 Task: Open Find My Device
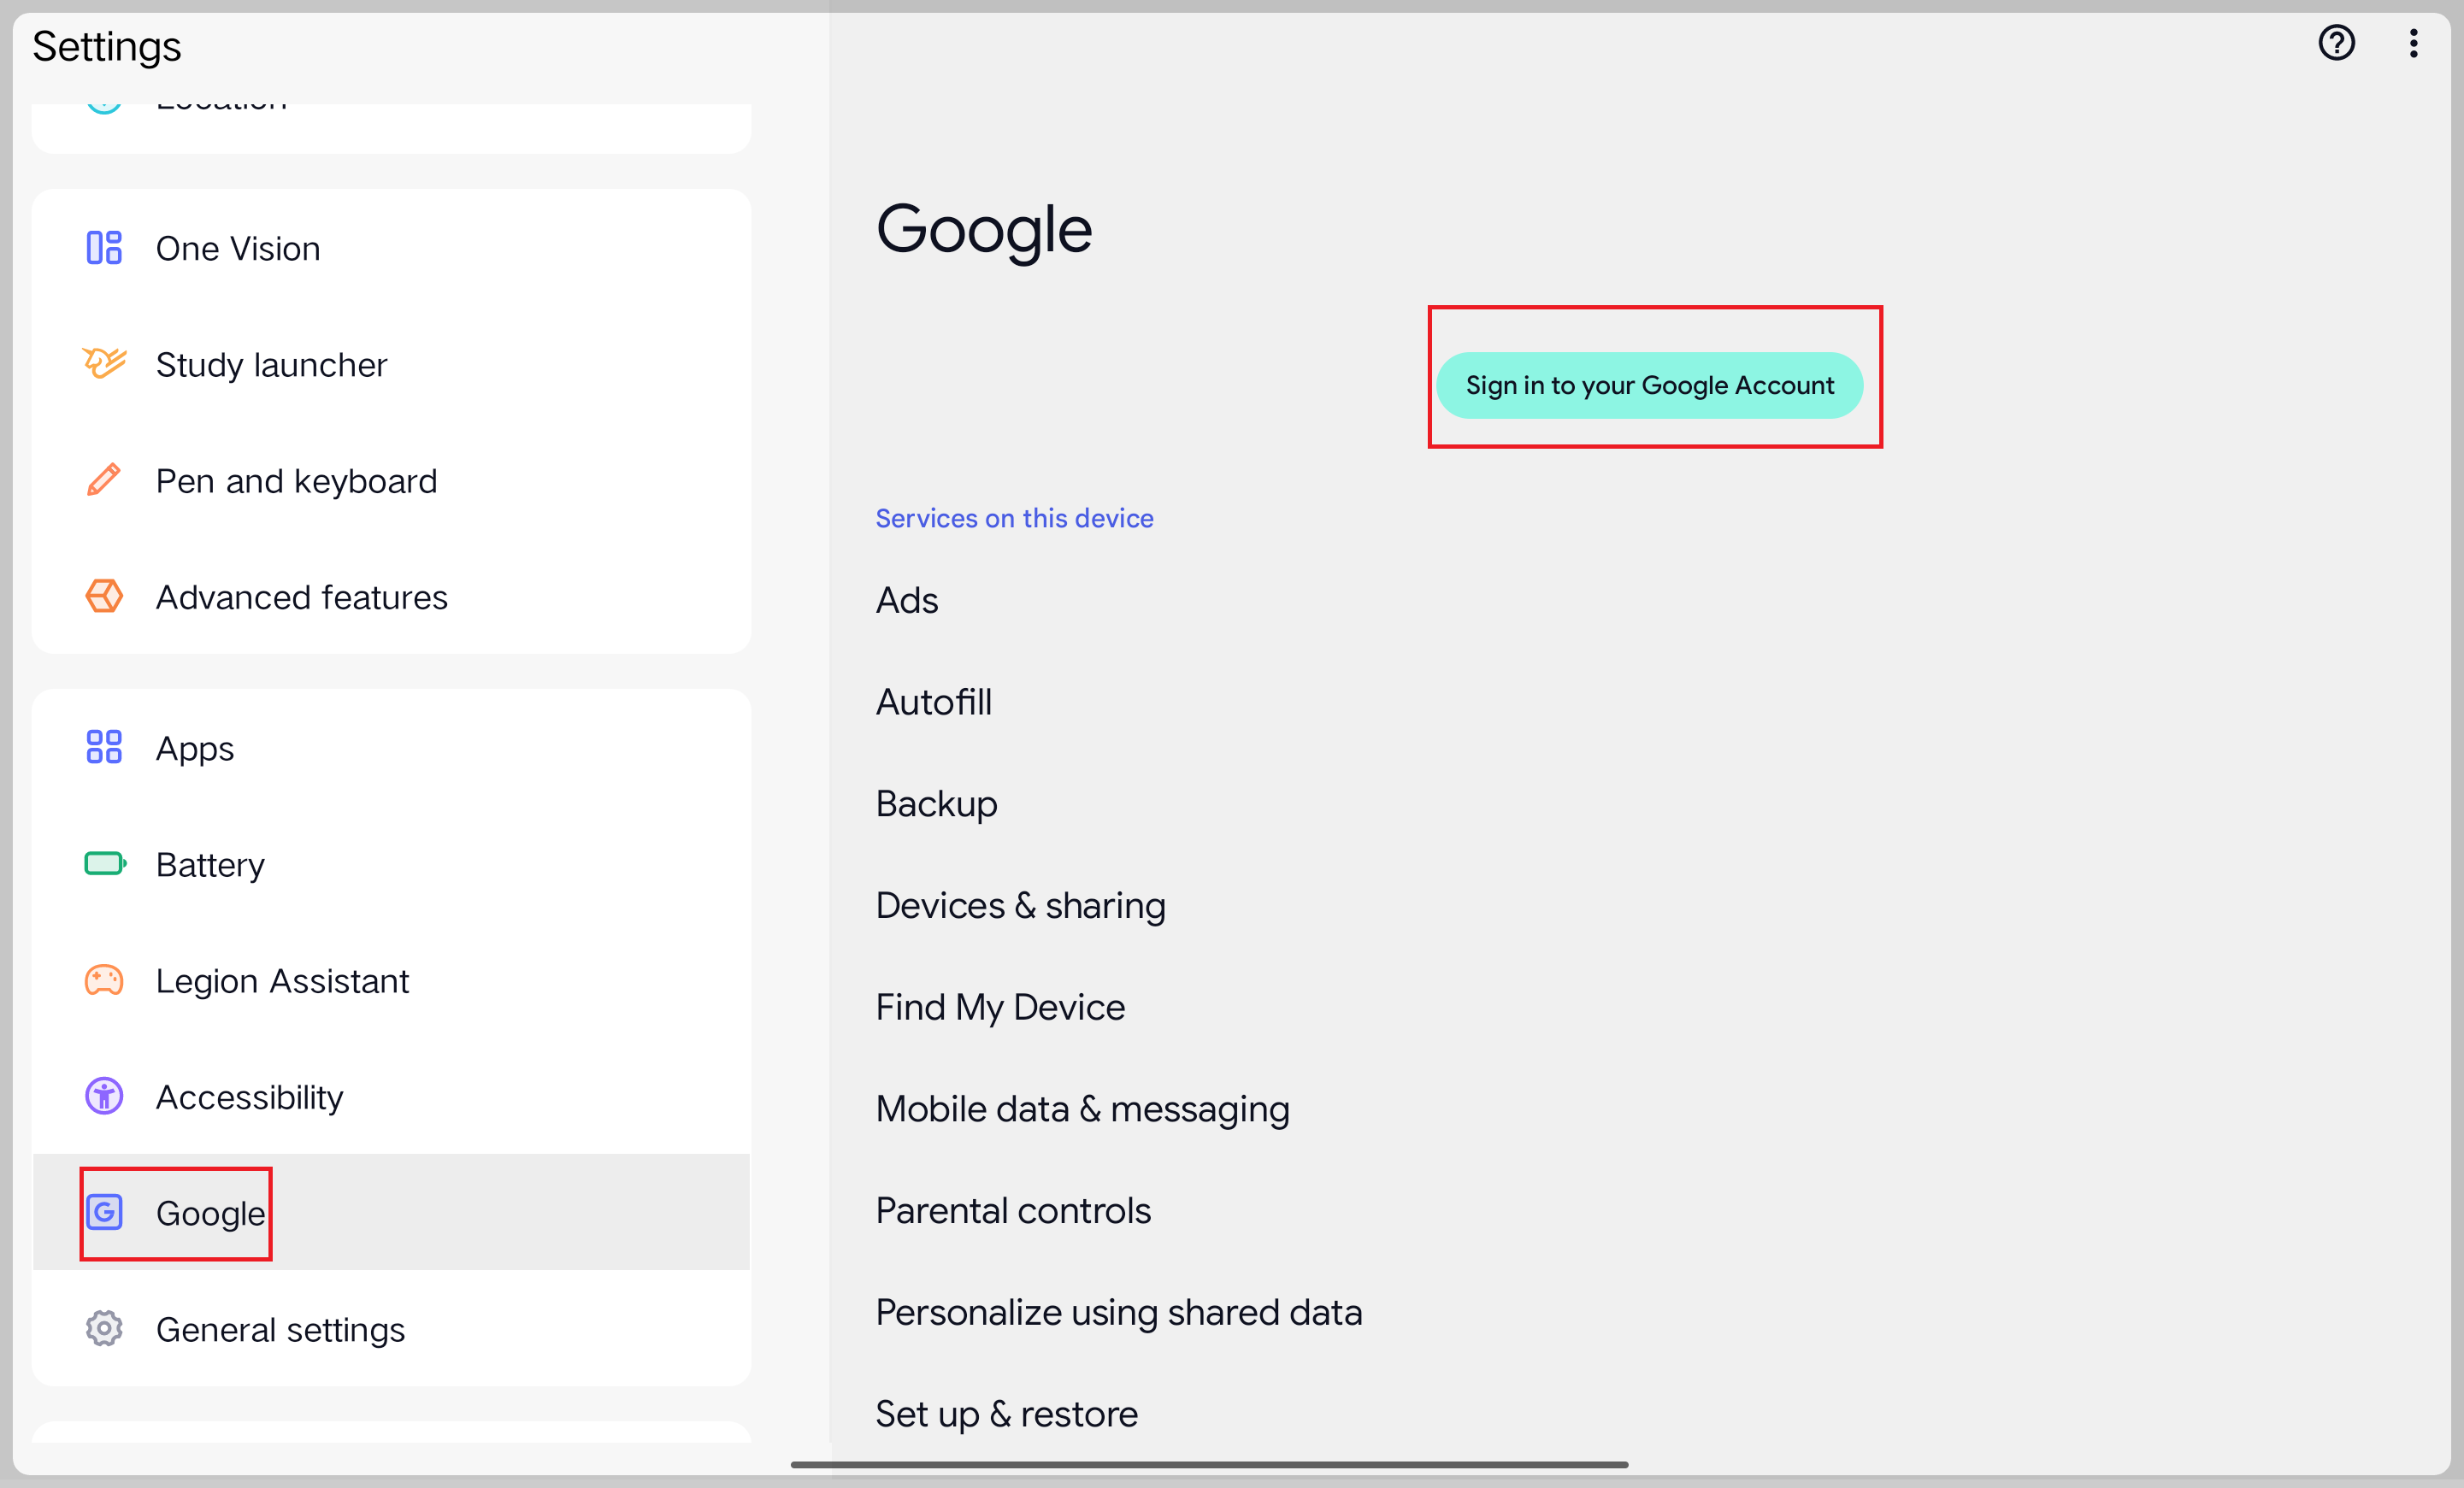pyautogui.click(x=1000, y=1007)
